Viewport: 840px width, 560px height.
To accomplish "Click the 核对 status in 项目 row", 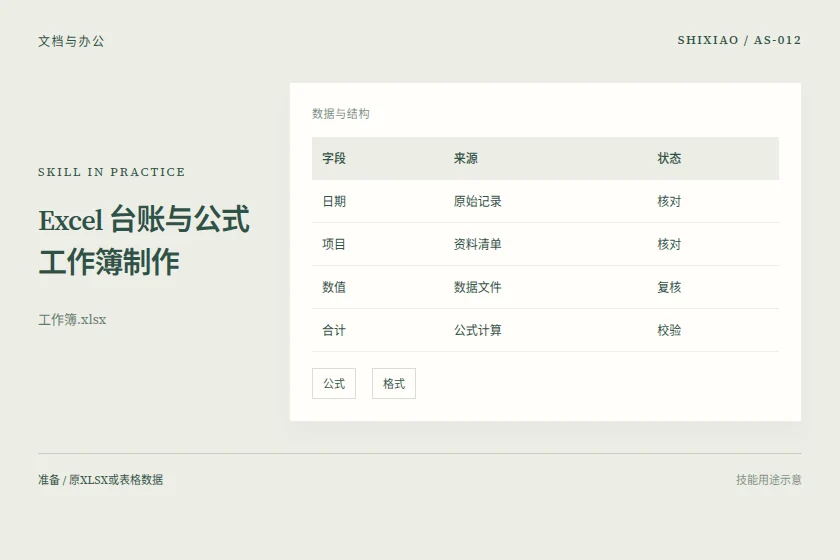I will [669, 244].
